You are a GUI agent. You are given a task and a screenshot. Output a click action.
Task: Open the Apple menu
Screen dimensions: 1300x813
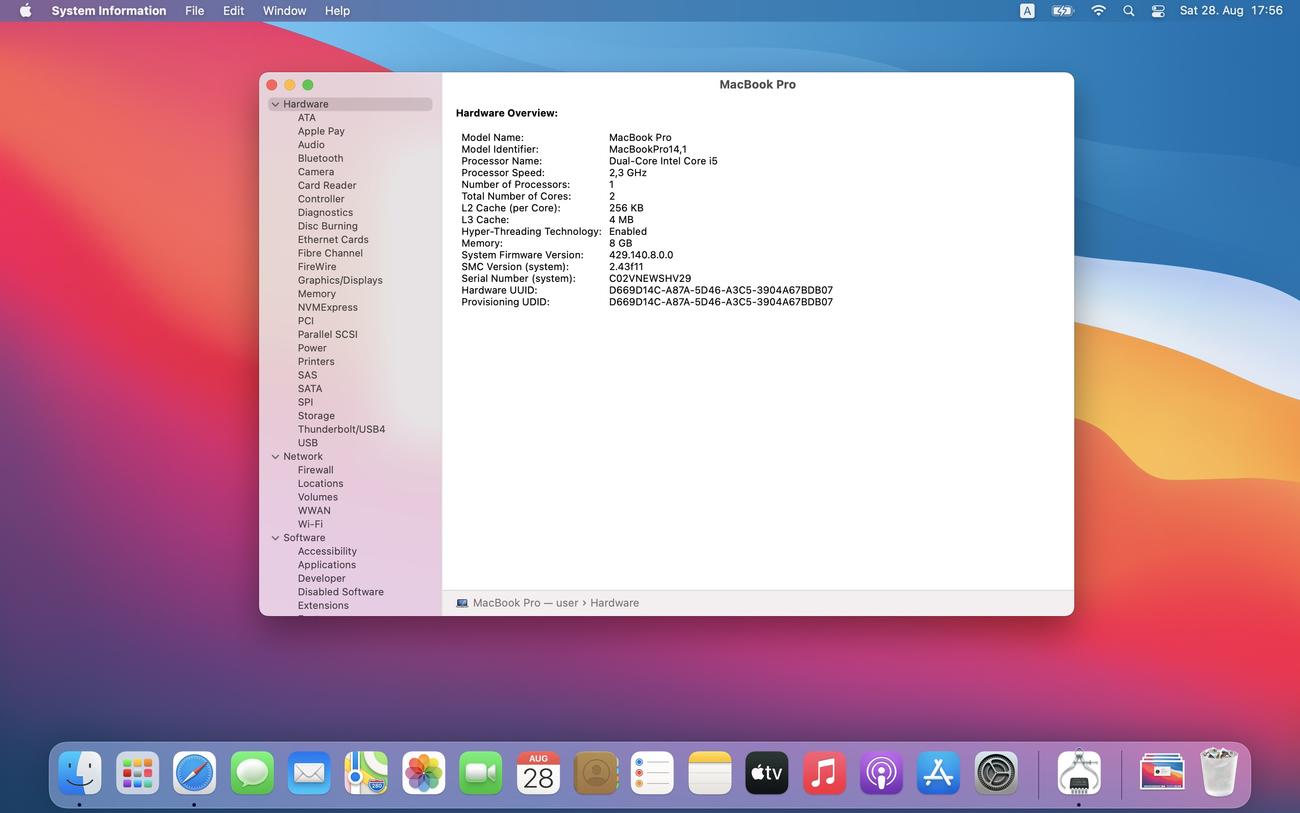pos(26,11)
